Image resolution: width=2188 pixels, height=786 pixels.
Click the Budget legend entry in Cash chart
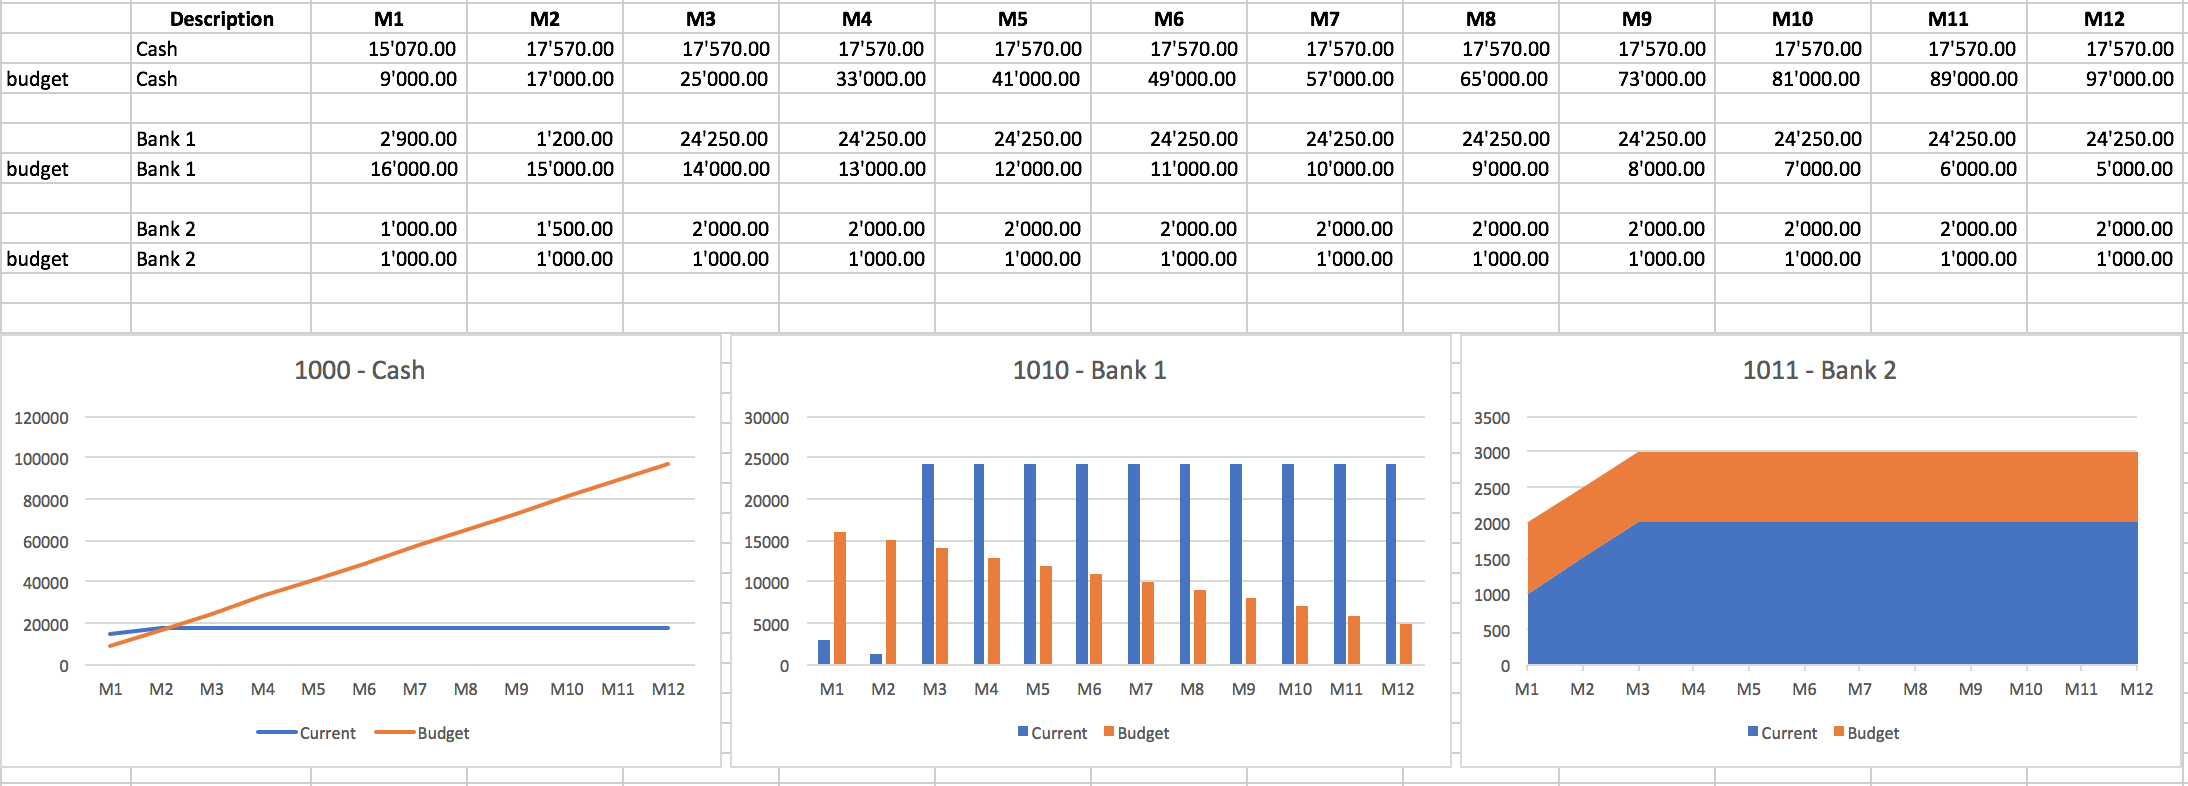click(422, 733)
